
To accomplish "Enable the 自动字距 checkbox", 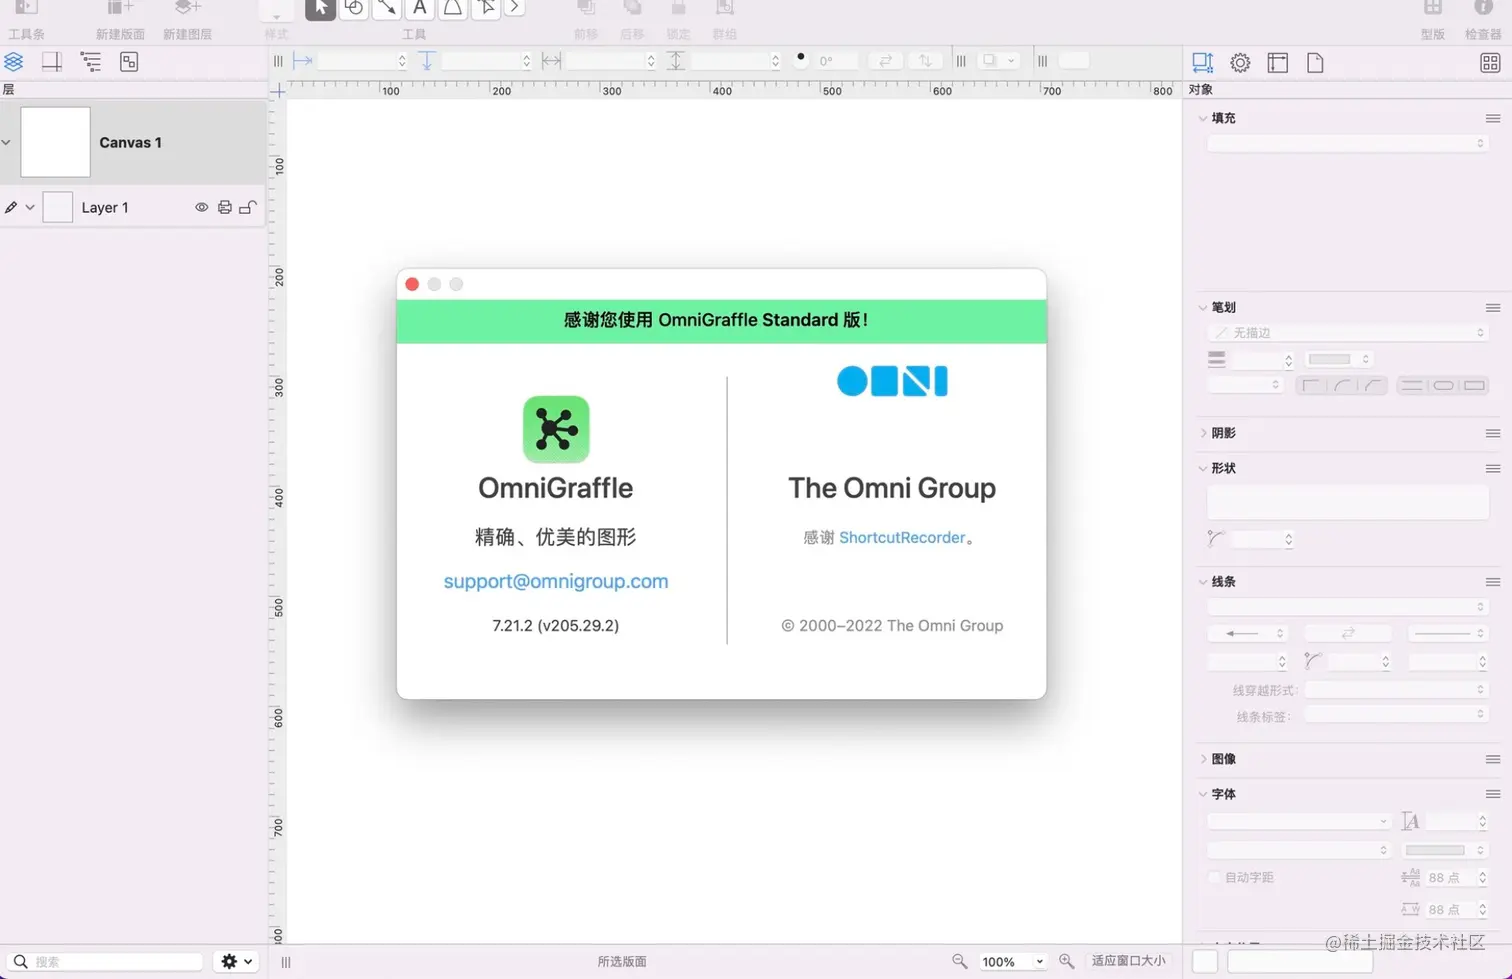I will tap(1215, 877).
